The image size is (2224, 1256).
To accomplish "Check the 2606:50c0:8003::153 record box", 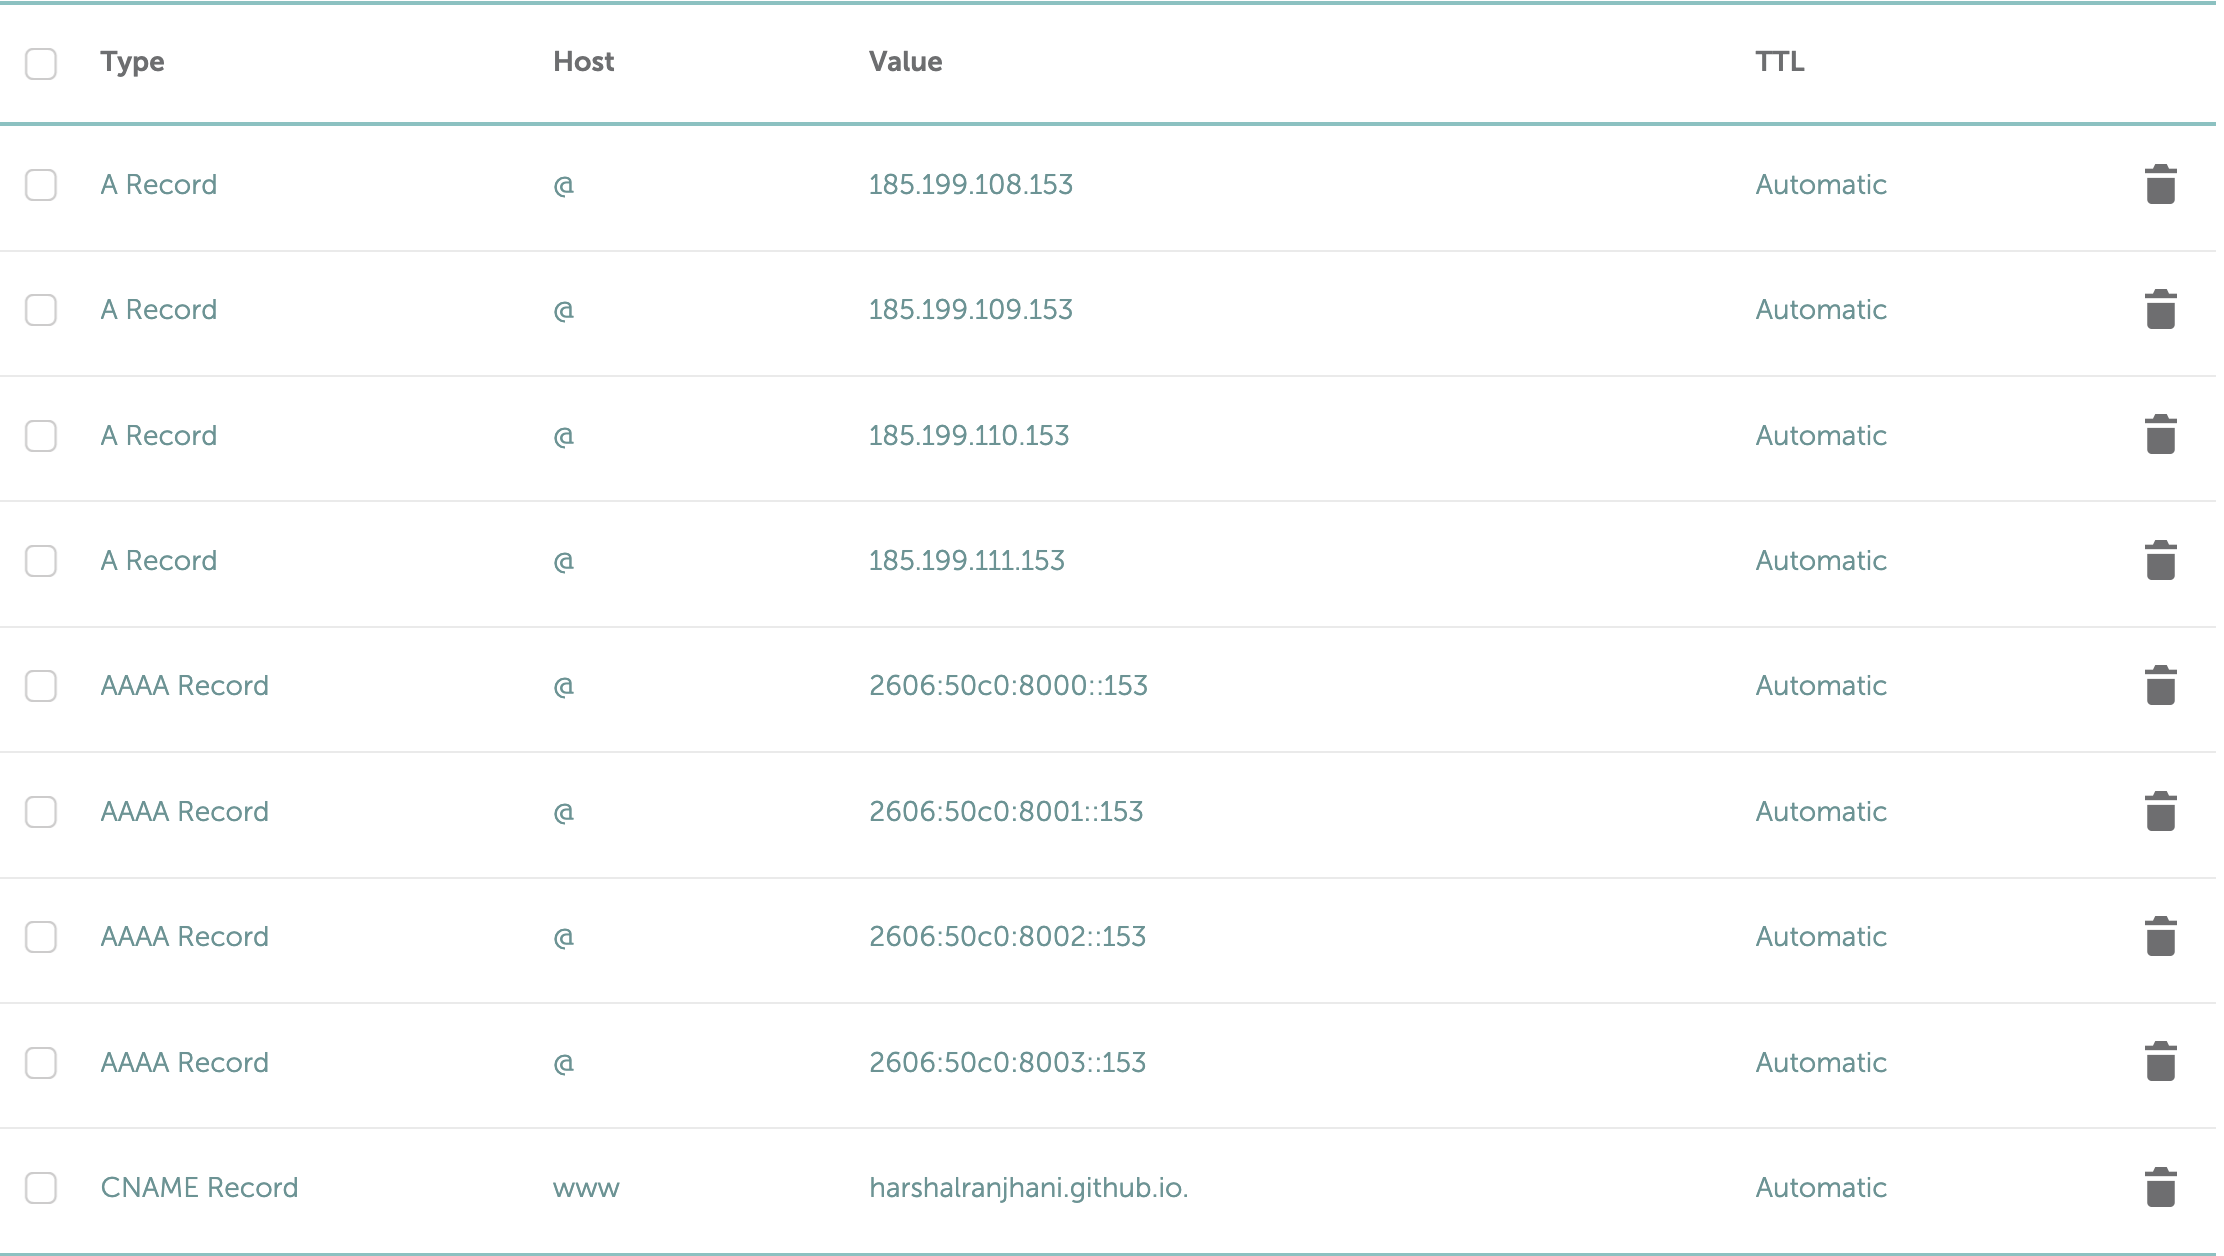I will (41, 1062).
